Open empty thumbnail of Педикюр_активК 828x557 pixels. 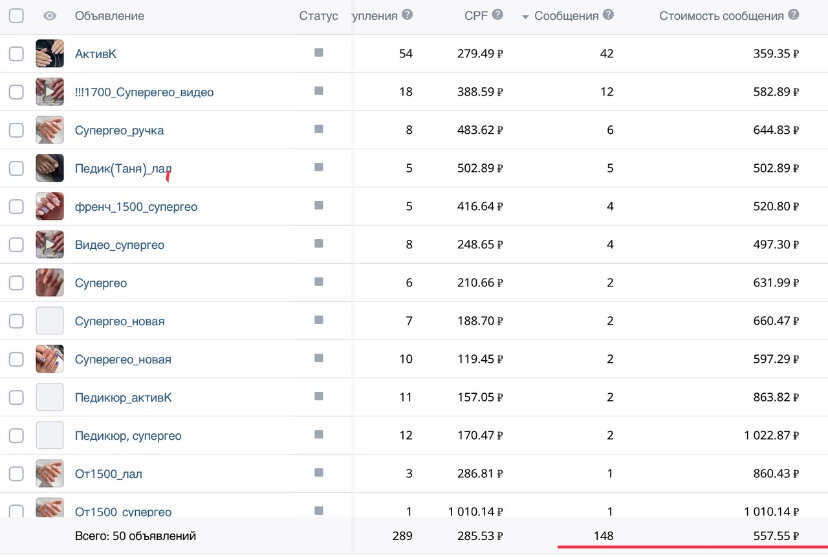tap(50, 397)
